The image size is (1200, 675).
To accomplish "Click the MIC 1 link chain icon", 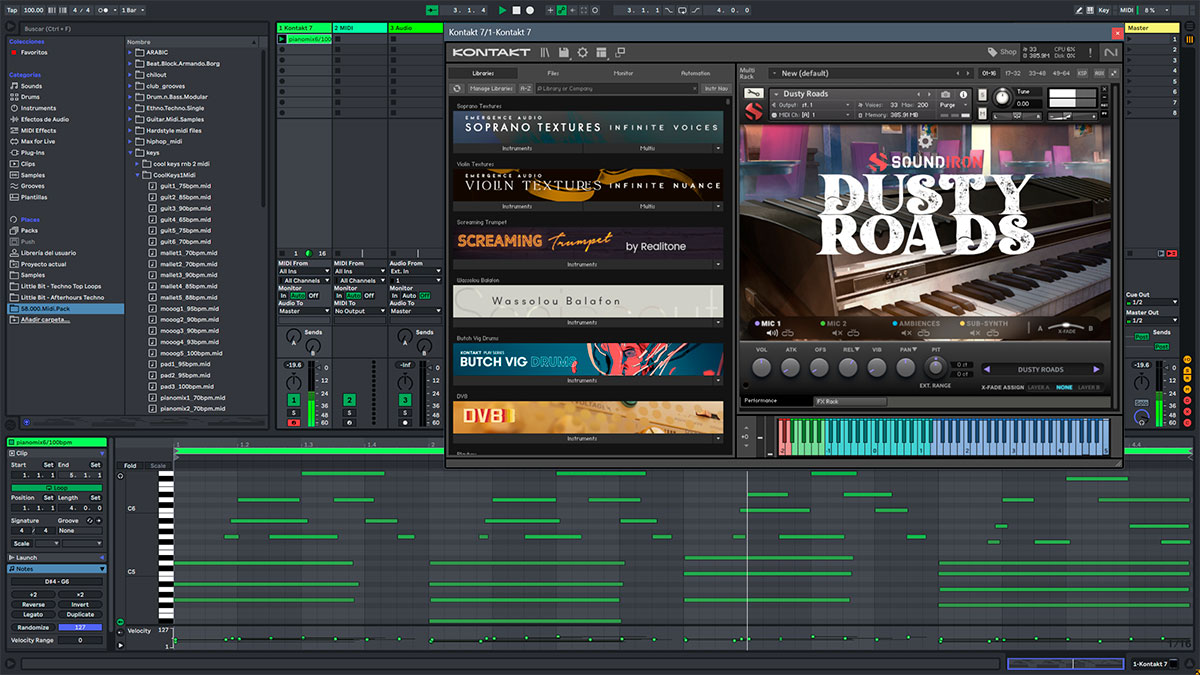I will pyautogui.click(x=788, y=333).
